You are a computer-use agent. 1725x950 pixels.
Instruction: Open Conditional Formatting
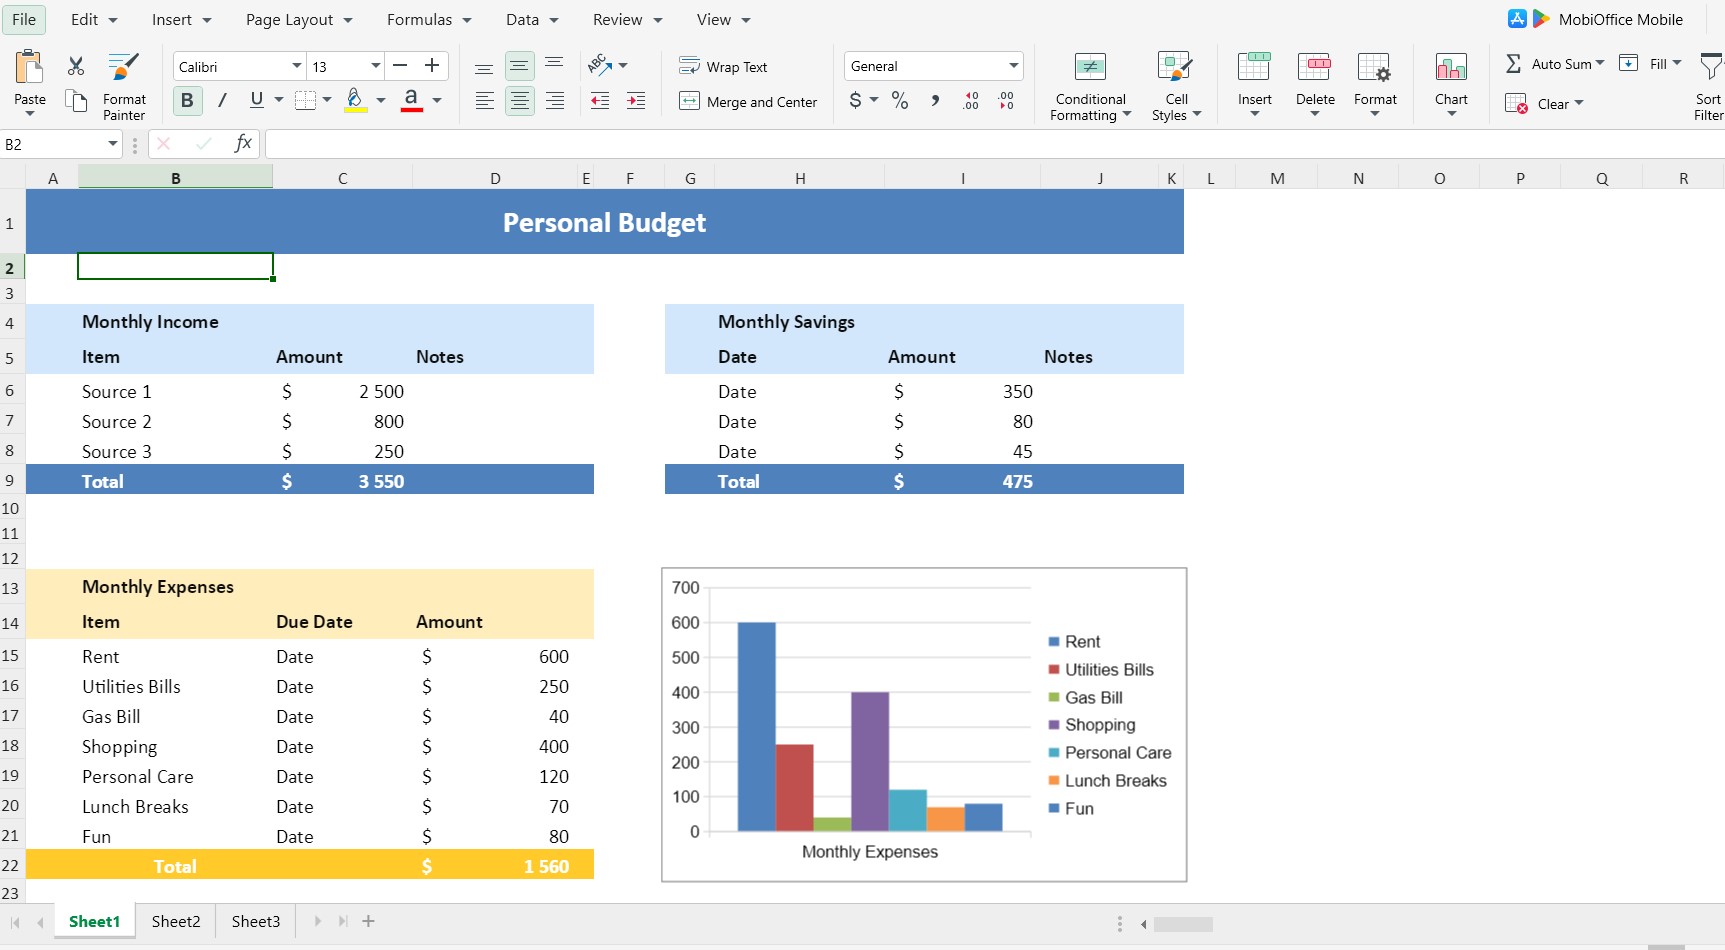[x=1089, y=85]
